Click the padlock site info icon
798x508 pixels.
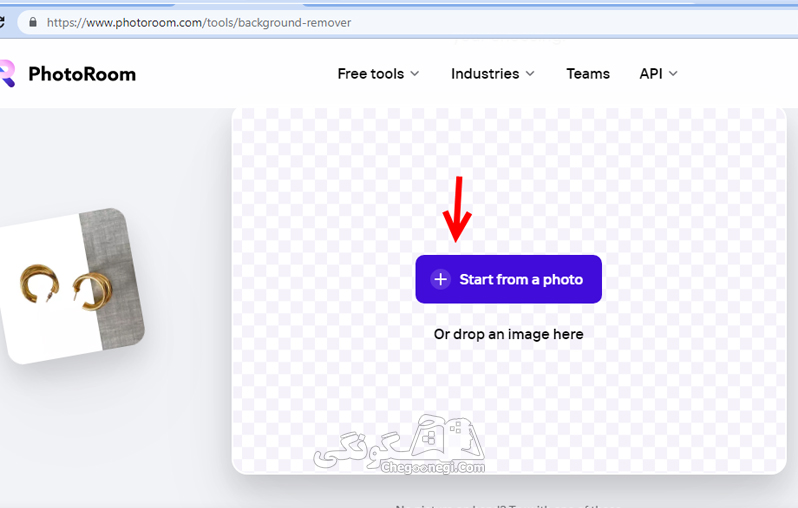(33, 22)
